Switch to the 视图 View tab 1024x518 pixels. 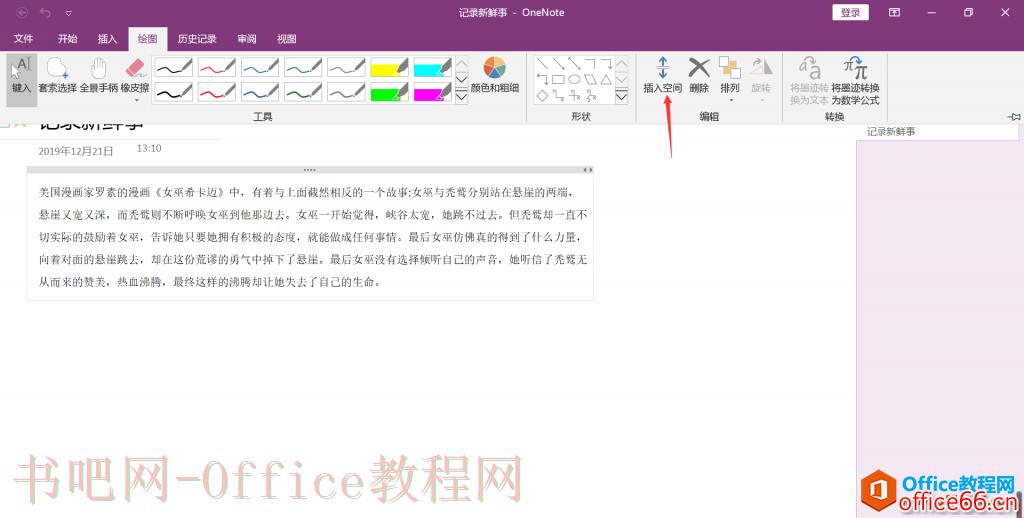(x=287, y=39)
